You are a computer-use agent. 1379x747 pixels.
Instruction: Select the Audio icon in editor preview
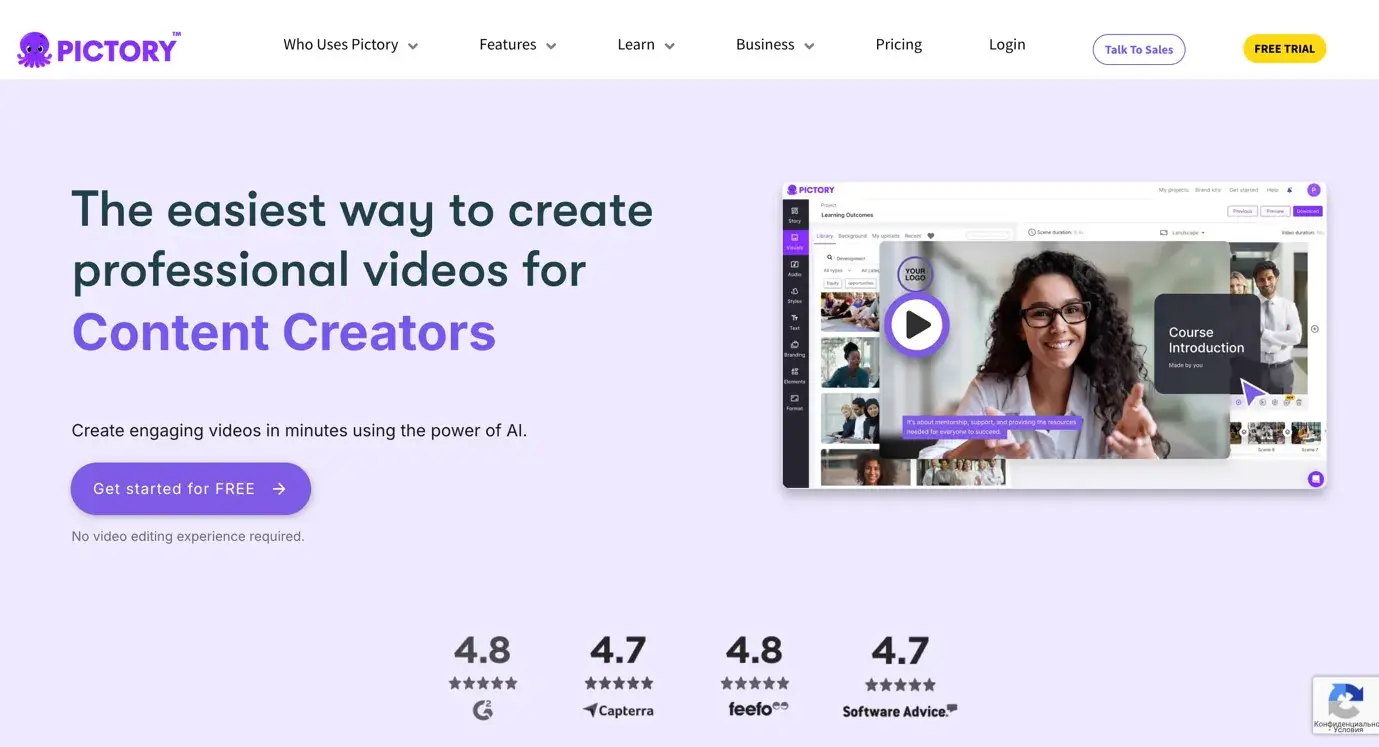795,268
